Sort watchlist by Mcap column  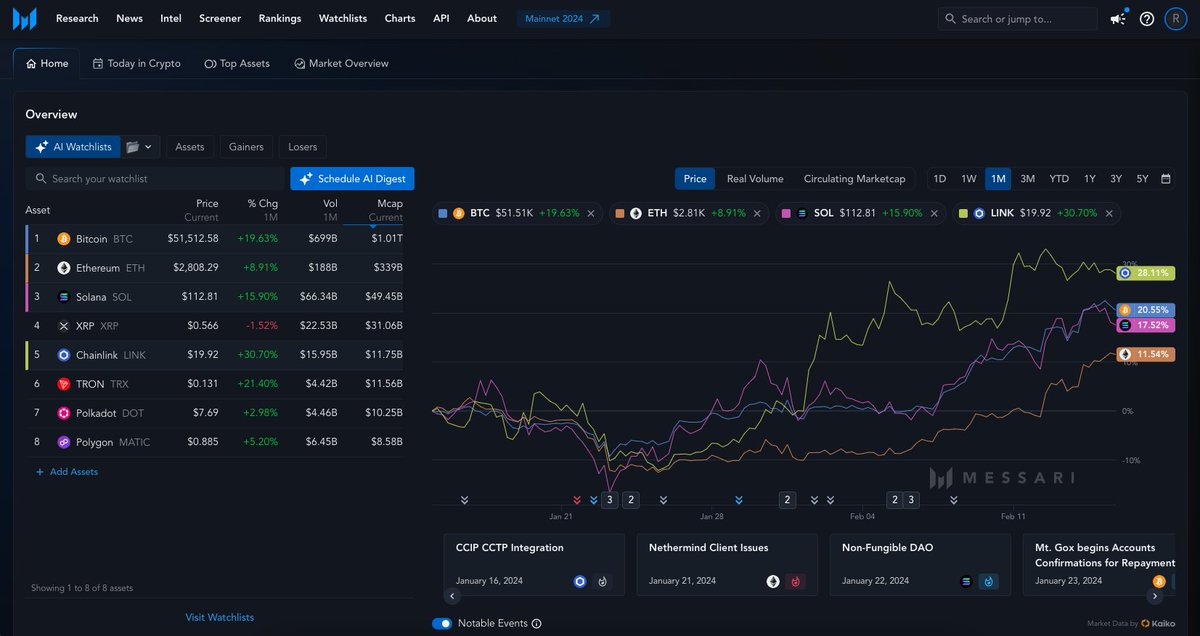coord(386,210)
